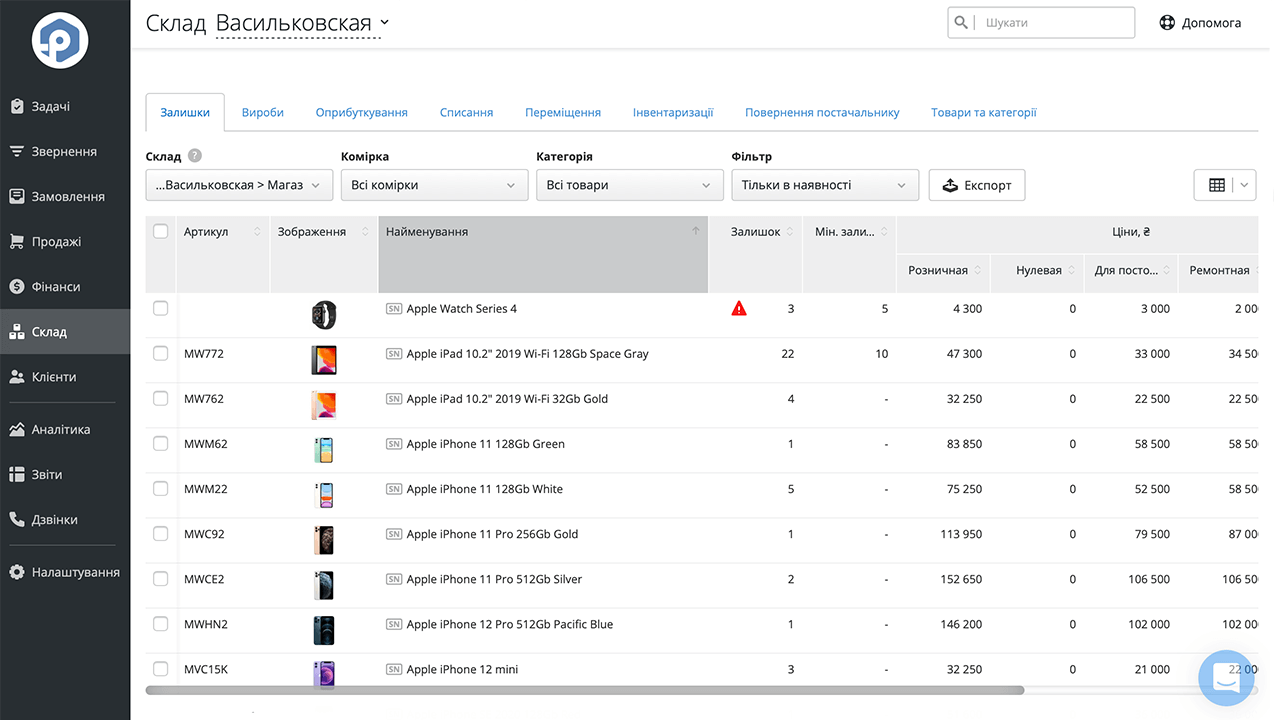The height and width of the screenshot is (720, 1280).
Task: Open the Переміщення tab
Action: tap(563, 112)
